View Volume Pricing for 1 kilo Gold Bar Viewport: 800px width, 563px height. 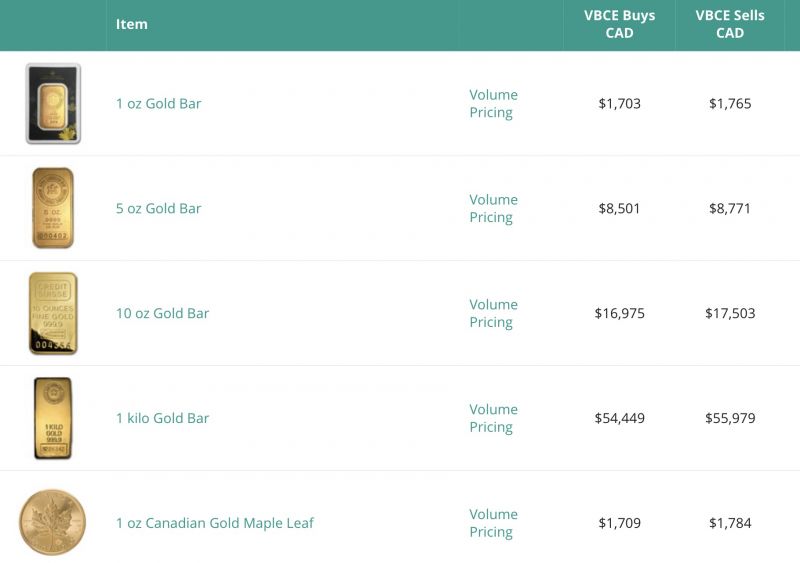(x=493, y=418)
